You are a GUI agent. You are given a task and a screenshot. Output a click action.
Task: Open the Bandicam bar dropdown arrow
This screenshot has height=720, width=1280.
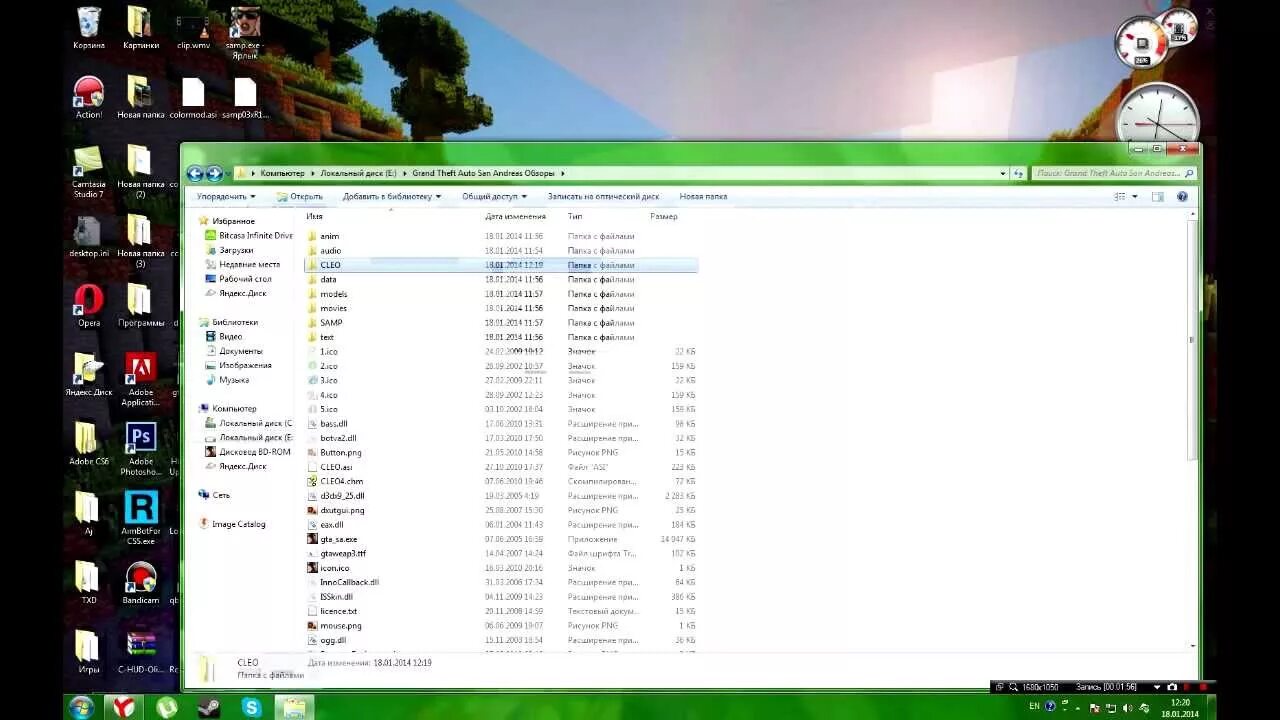click(1157, 687)
